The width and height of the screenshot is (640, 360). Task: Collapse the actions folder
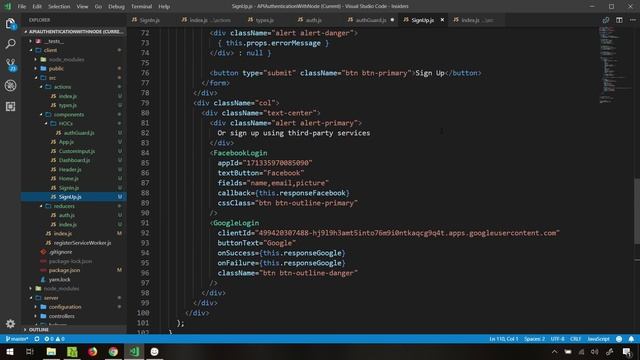pyautogui.click(x=41, y=87)
